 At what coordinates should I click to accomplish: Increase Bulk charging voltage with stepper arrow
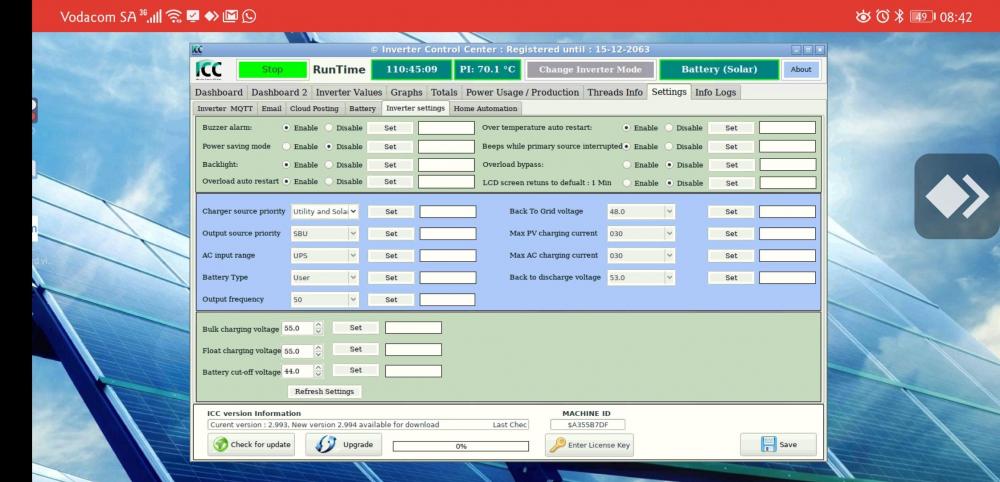pyautogui.click(x=318, y=325)
